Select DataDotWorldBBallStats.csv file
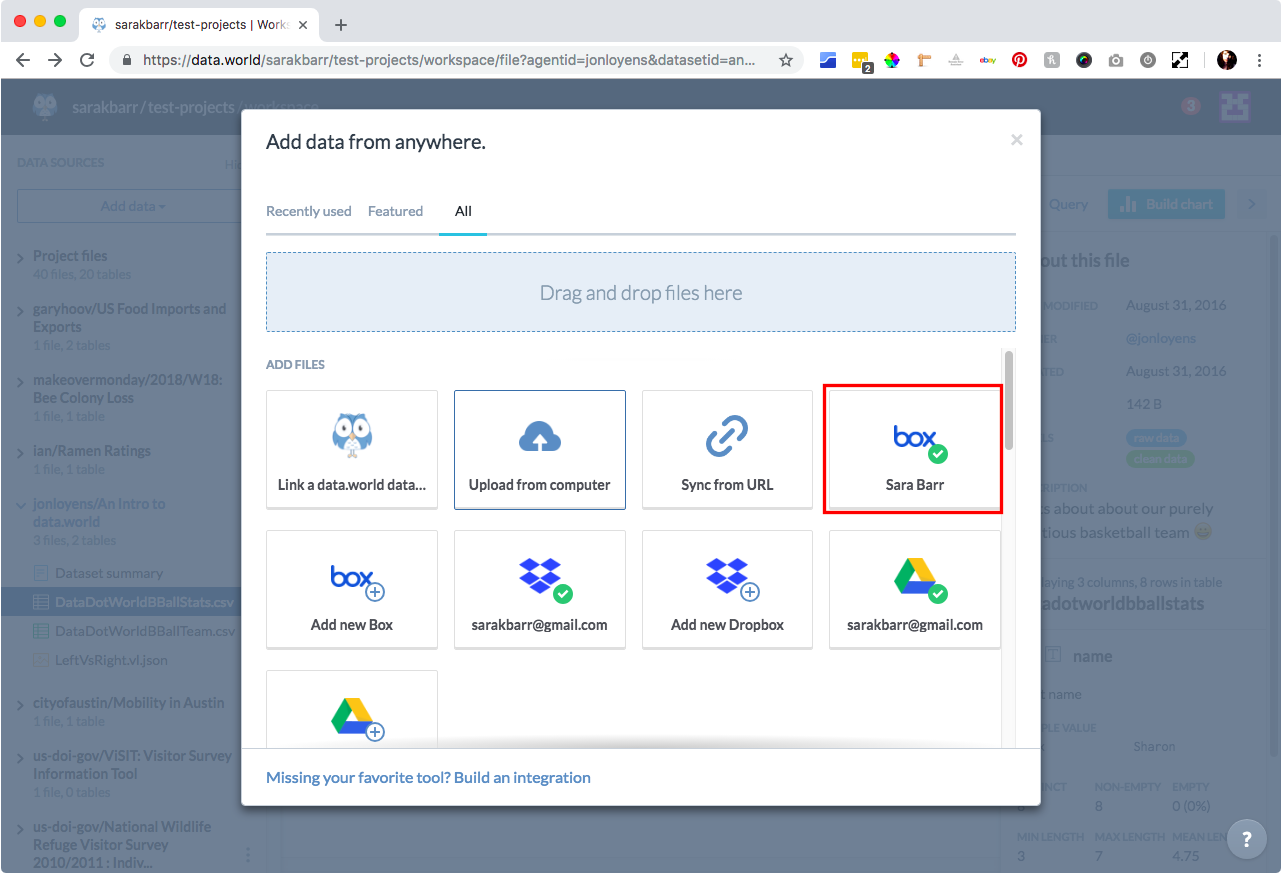The width and height of the screenshot is (1281, 874). pos(144,602)
